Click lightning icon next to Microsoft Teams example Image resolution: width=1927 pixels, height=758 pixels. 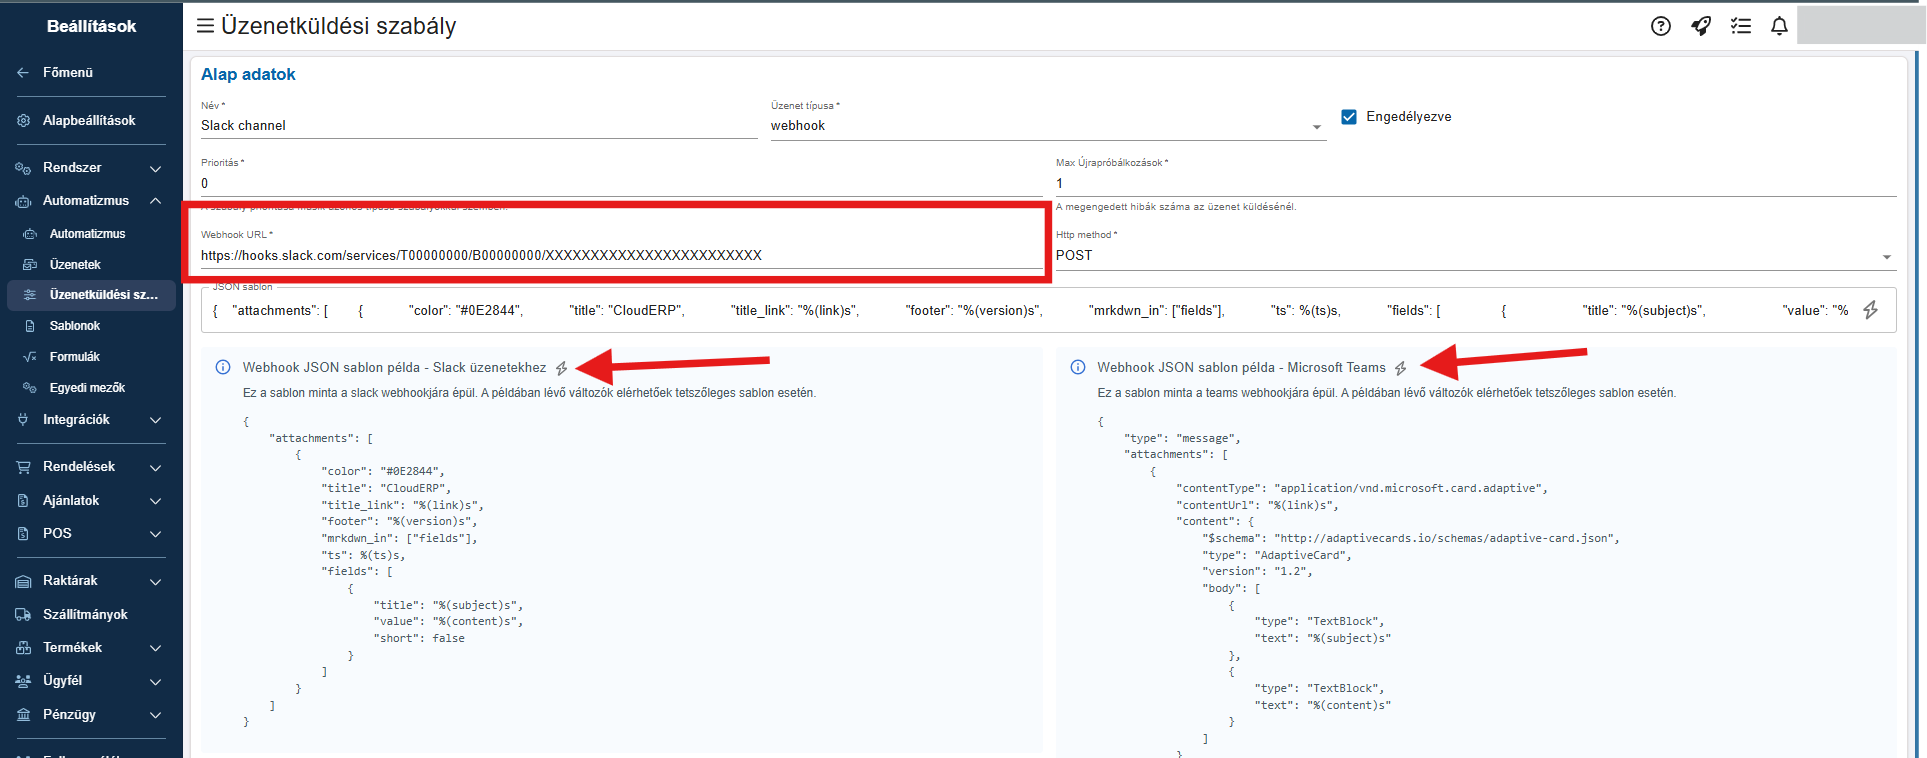pyautogui.click(x=1400, y=368)
